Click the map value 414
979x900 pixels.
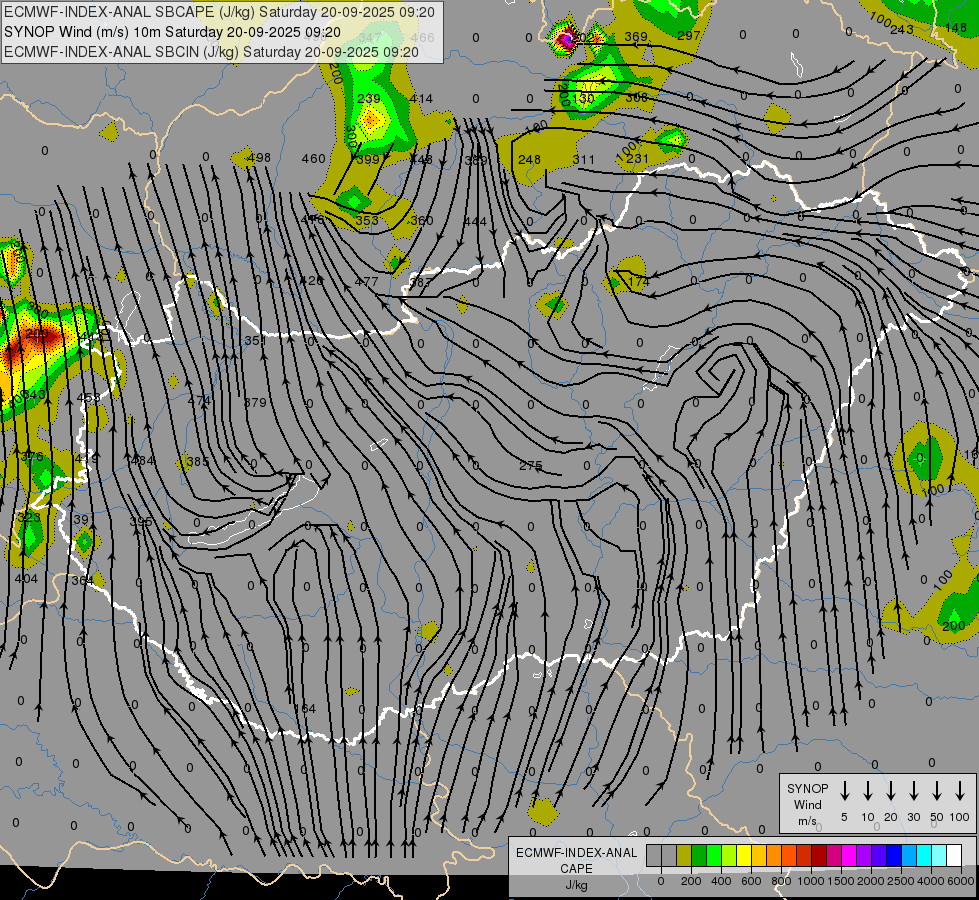click(x=421, y=98)
